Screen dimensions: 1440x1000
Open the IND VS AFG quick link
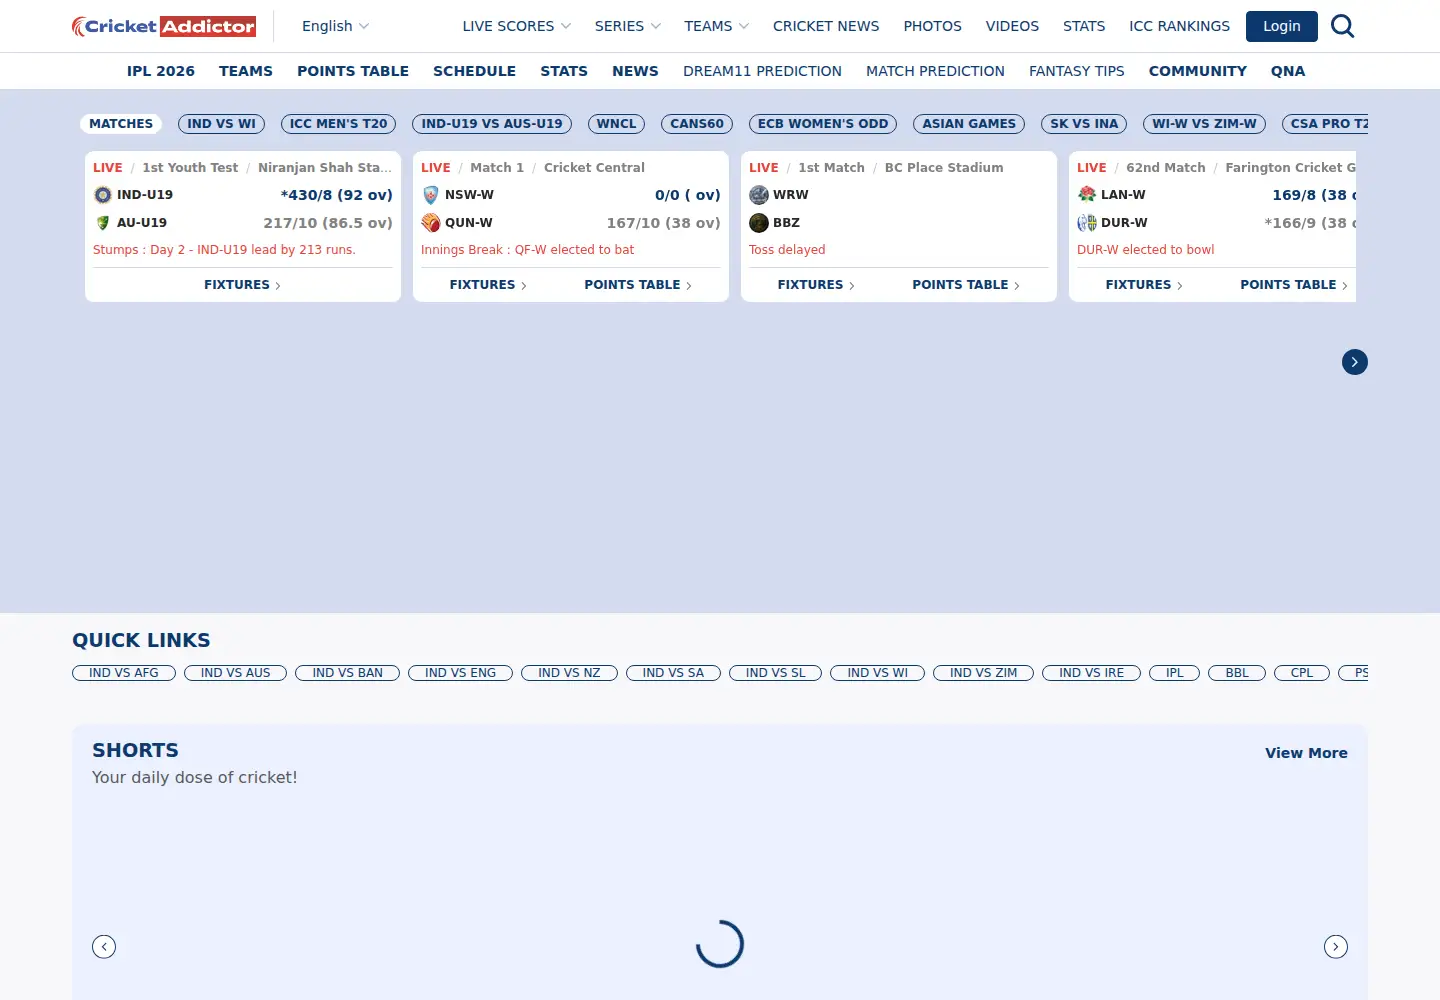tap(124, 673)
